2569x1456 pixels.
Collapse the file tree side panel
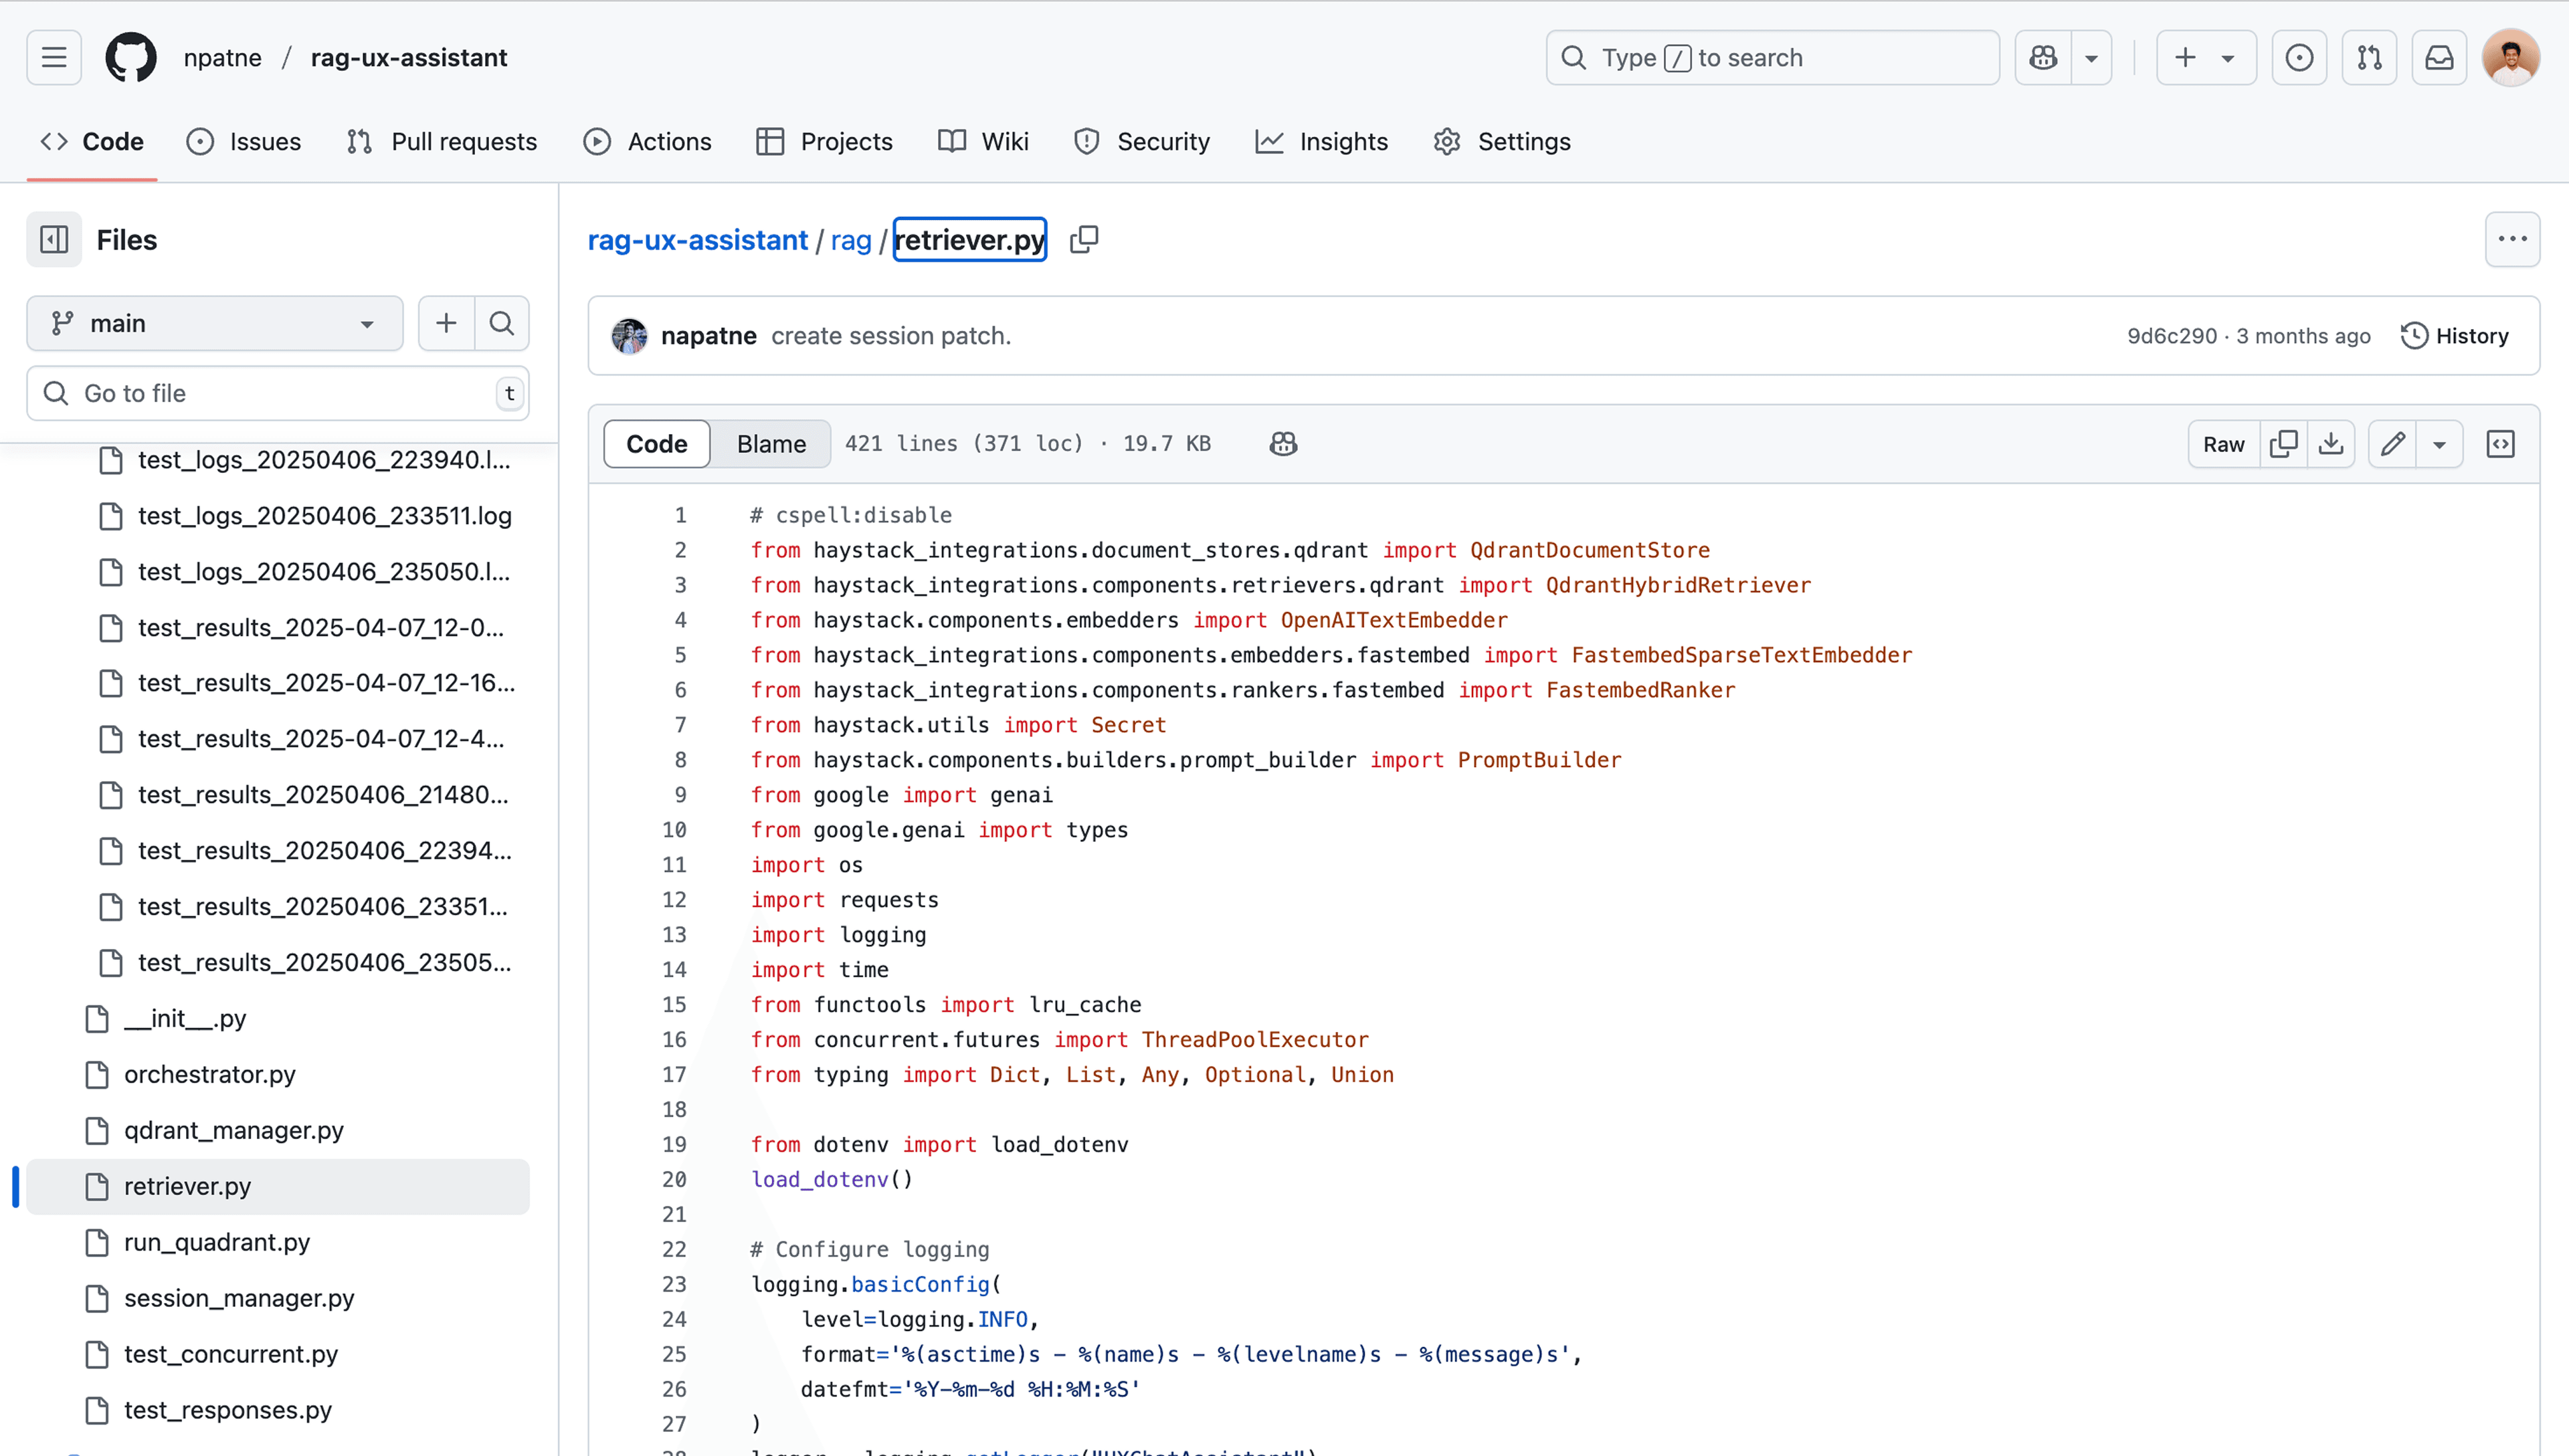(x=54, y=239)
